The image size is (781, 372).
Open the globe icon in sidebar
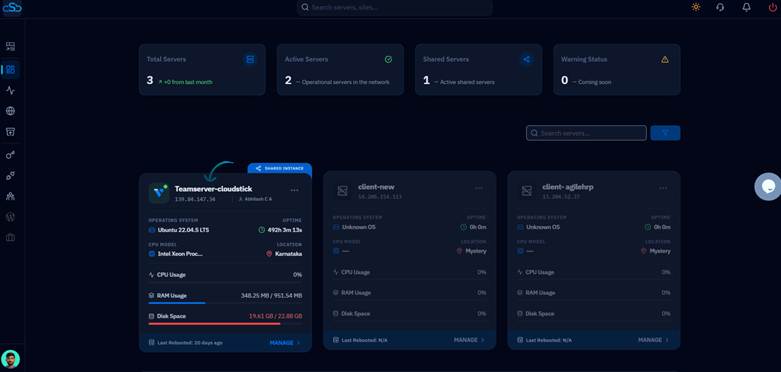coord(10,111)
